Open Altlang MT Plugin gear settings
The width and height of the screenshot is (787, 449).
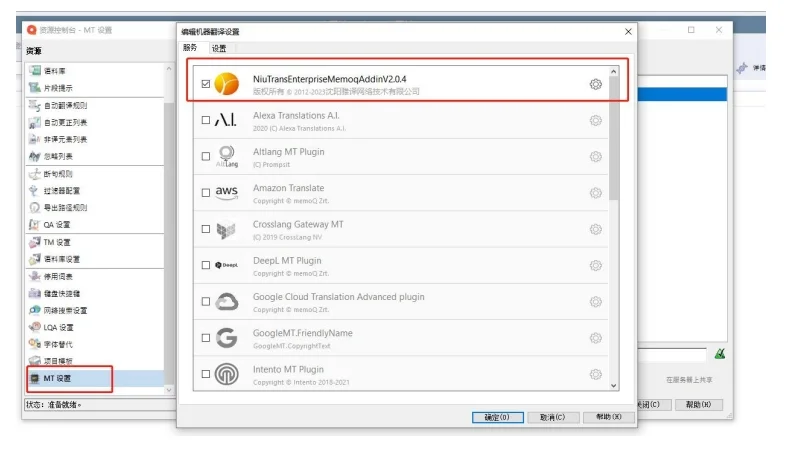point(595,157)
